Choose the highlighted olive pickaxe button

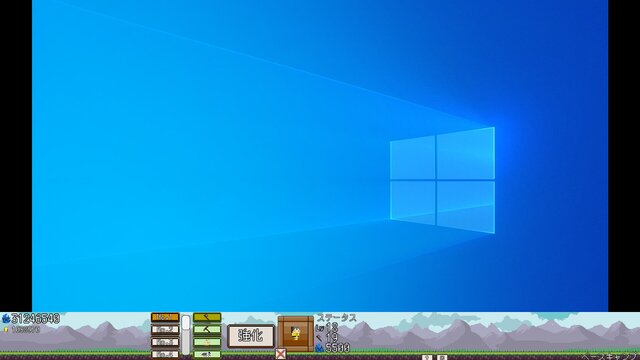(207, 317)
